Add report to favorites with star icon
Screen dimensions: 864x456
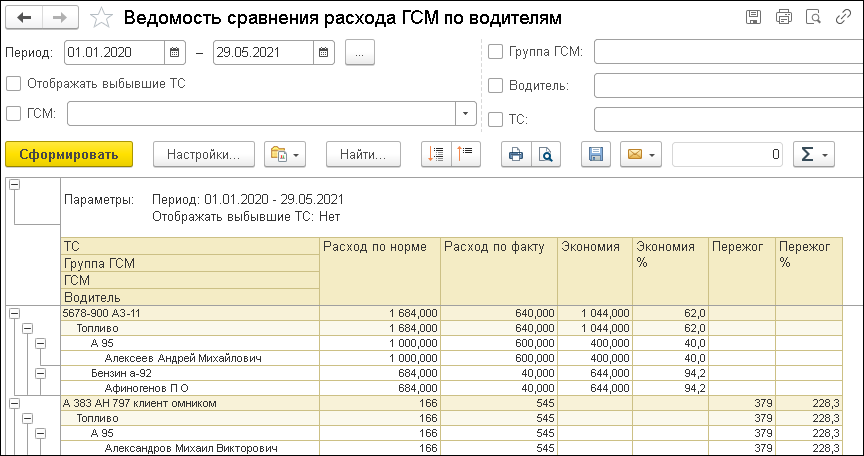click(101, 17)
